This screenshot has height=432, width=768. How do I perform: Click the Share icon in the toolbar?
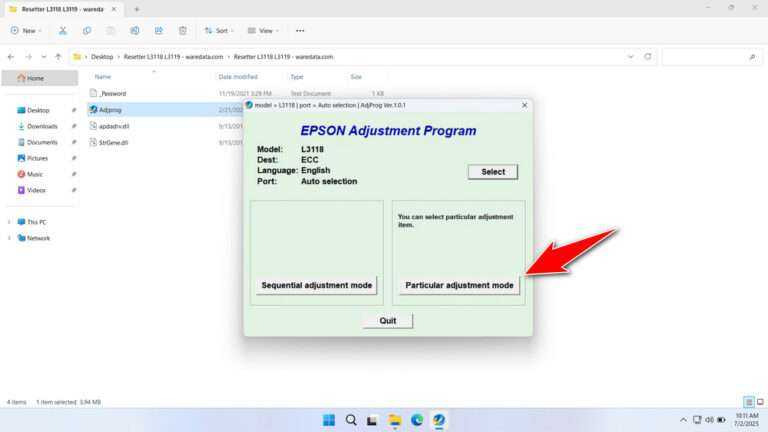point(158,31)
